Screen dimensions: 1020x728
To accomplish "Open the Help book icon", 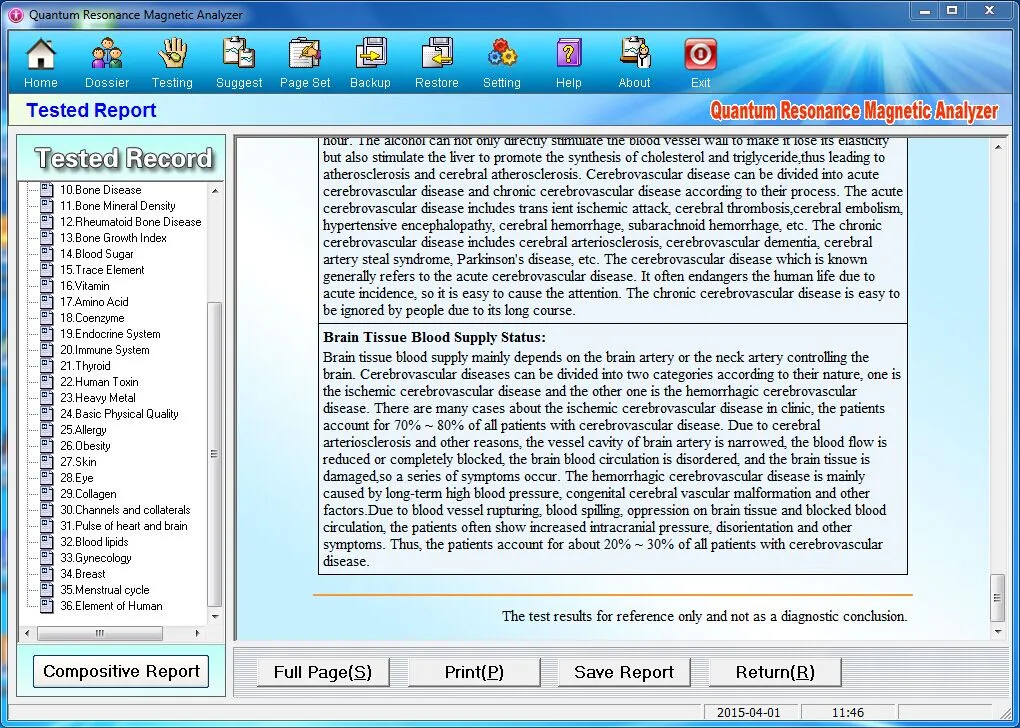I will click(569, 54).
